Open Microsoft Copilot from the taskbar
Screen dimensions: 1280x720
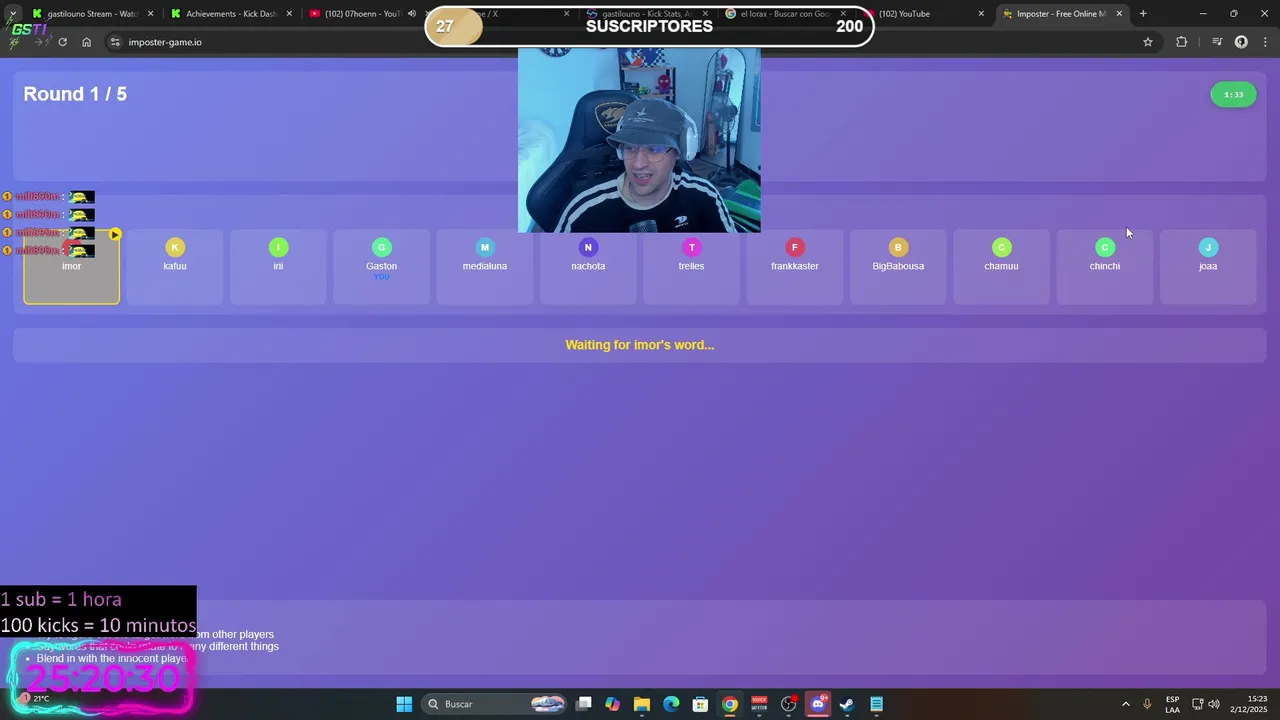point(613,704)
